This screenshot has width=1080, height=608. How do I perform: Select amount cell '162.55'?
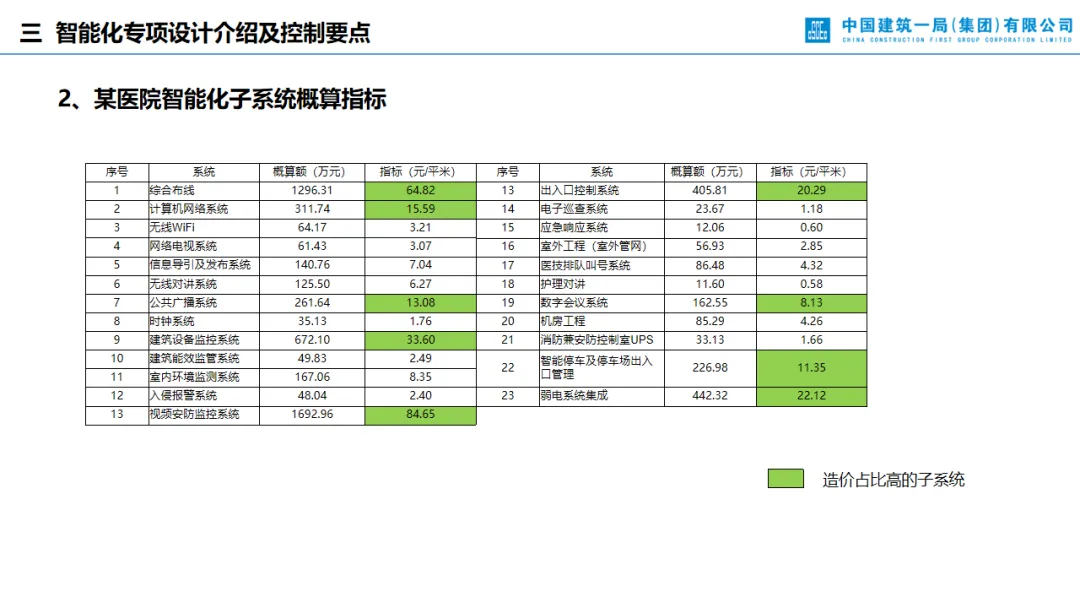710,303
